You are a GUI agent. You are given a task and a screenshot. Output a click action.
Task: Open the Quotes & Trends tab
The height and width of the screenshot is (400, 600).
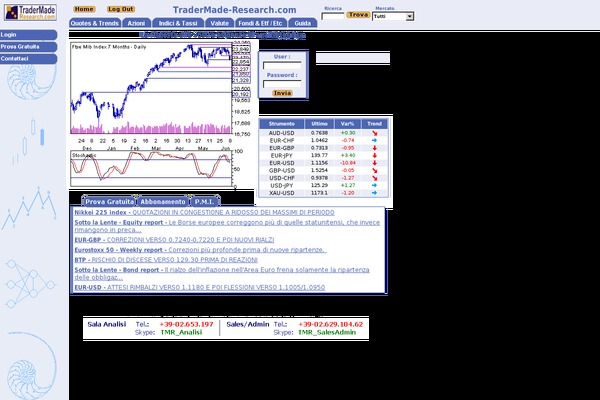click(95, 23)
